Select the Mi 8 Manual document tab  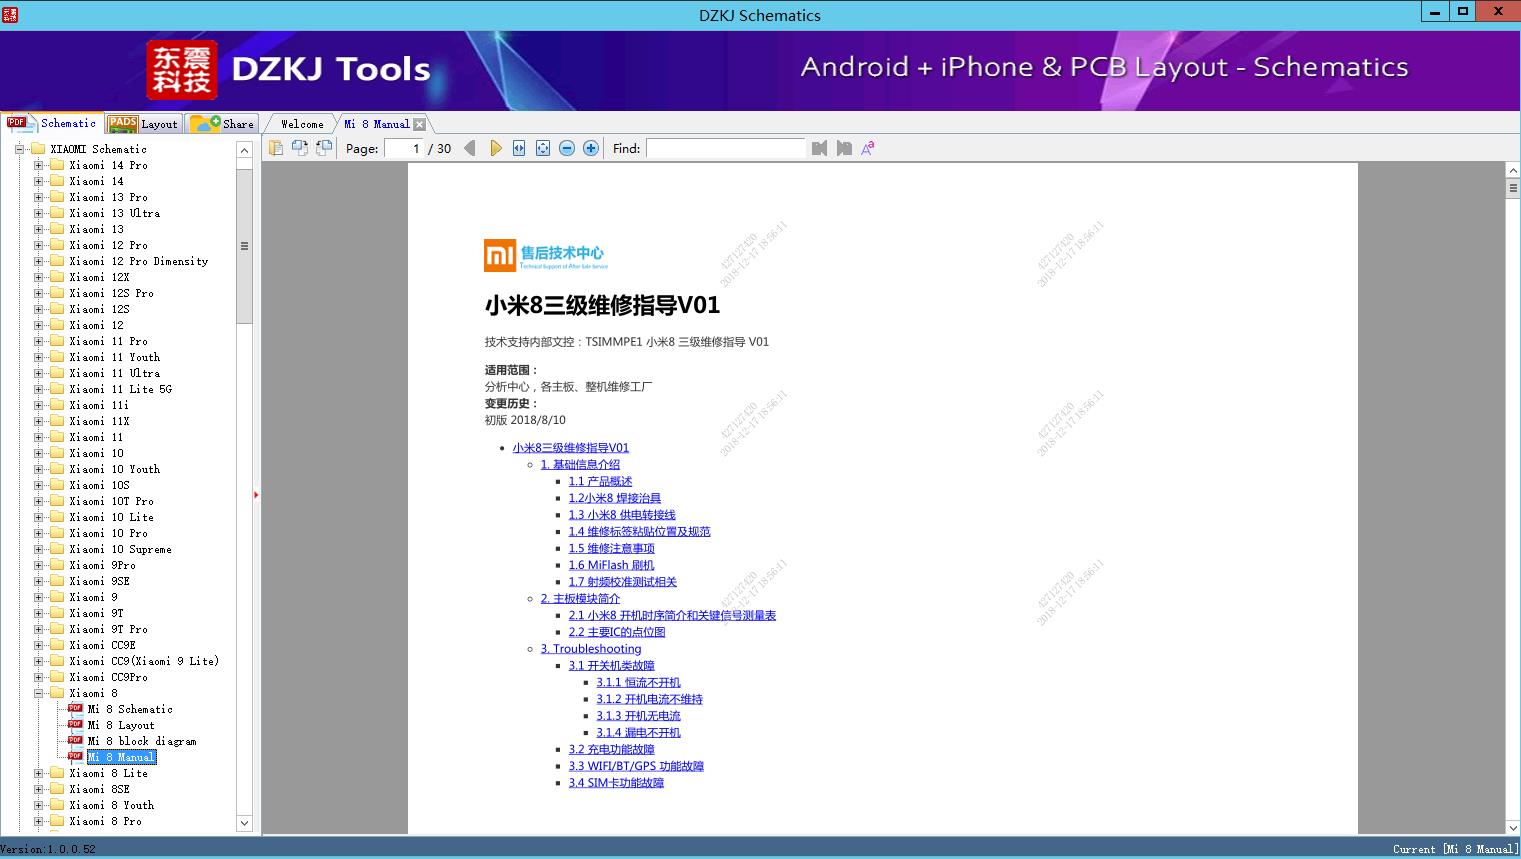pyautogui.click(x=376, y=124)
